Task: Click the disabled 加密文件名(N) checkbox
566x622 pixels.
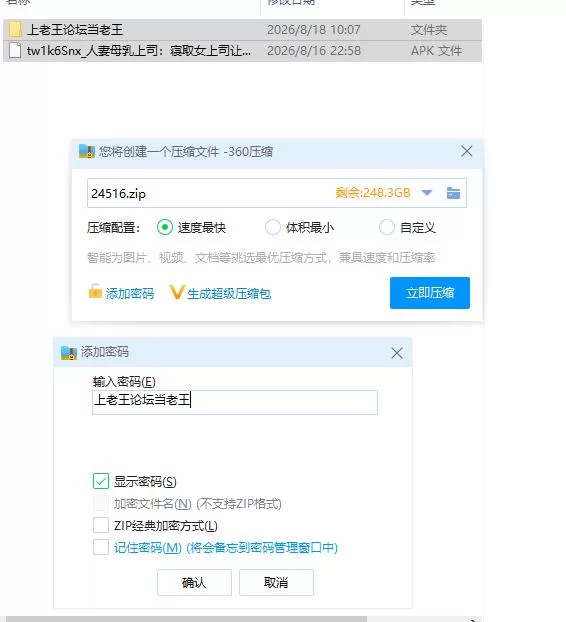Action: click(x=101, y=503)
